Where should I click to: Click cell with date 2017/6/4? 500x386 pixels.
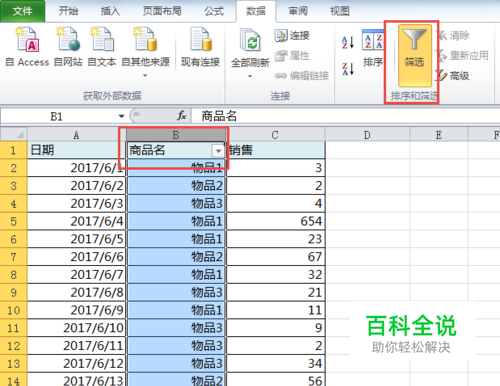point(76,221)
